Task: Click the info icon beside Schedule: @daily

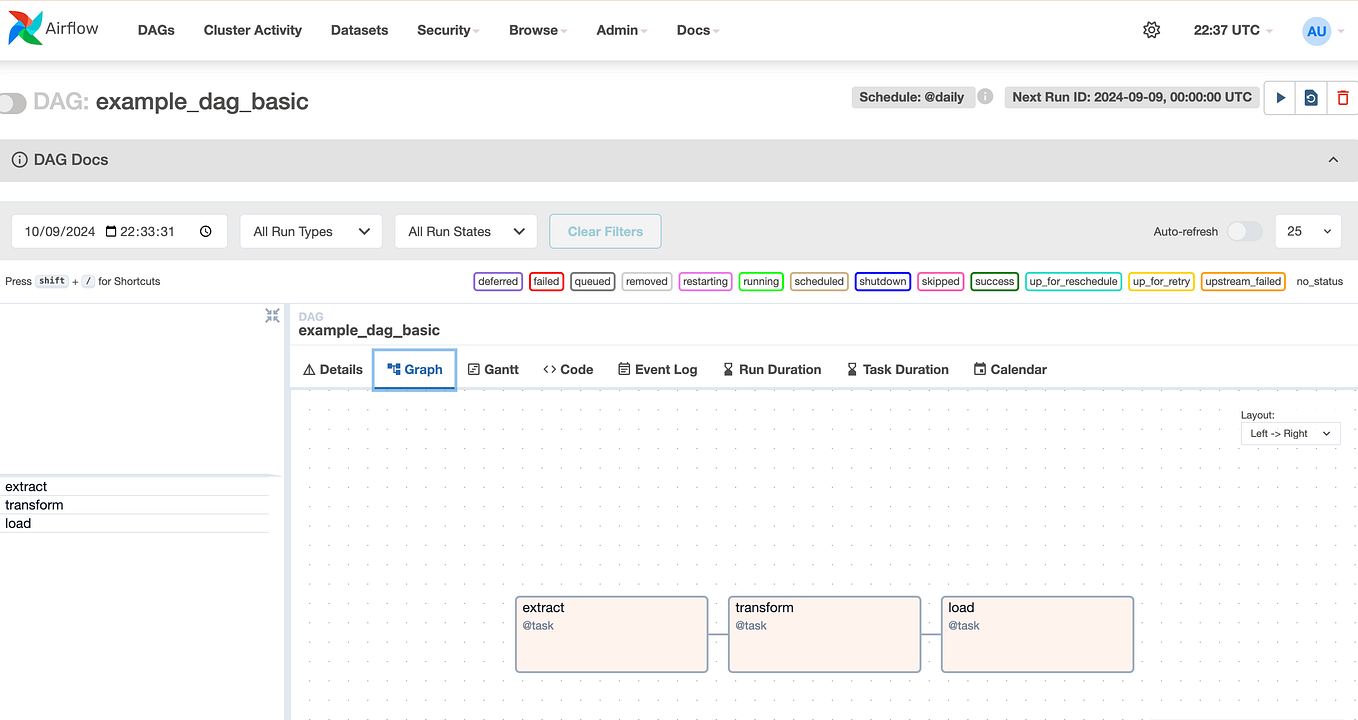Action: click(x=985, y=97)
